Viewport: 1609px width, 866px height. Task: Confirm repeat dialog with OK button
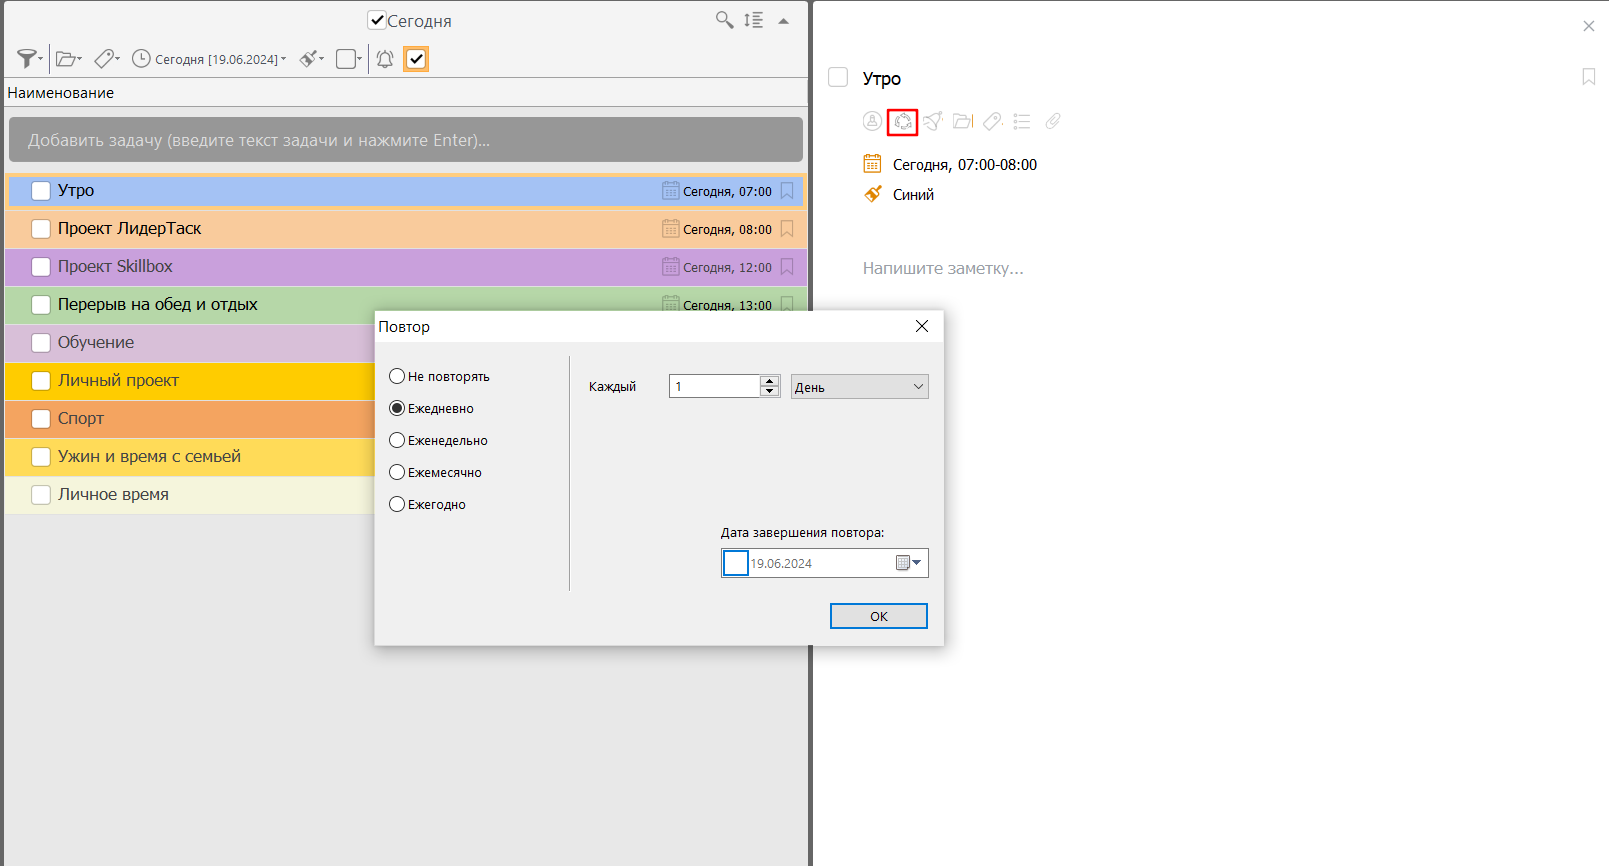[x=879, y=616]
